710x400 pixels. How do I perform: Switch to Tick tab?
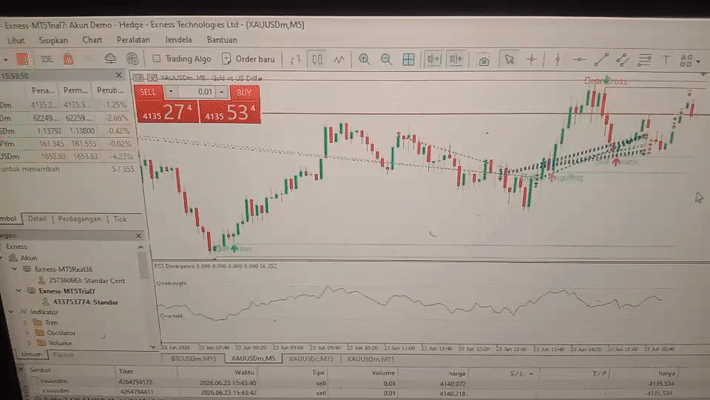click(x=120, y=219)
